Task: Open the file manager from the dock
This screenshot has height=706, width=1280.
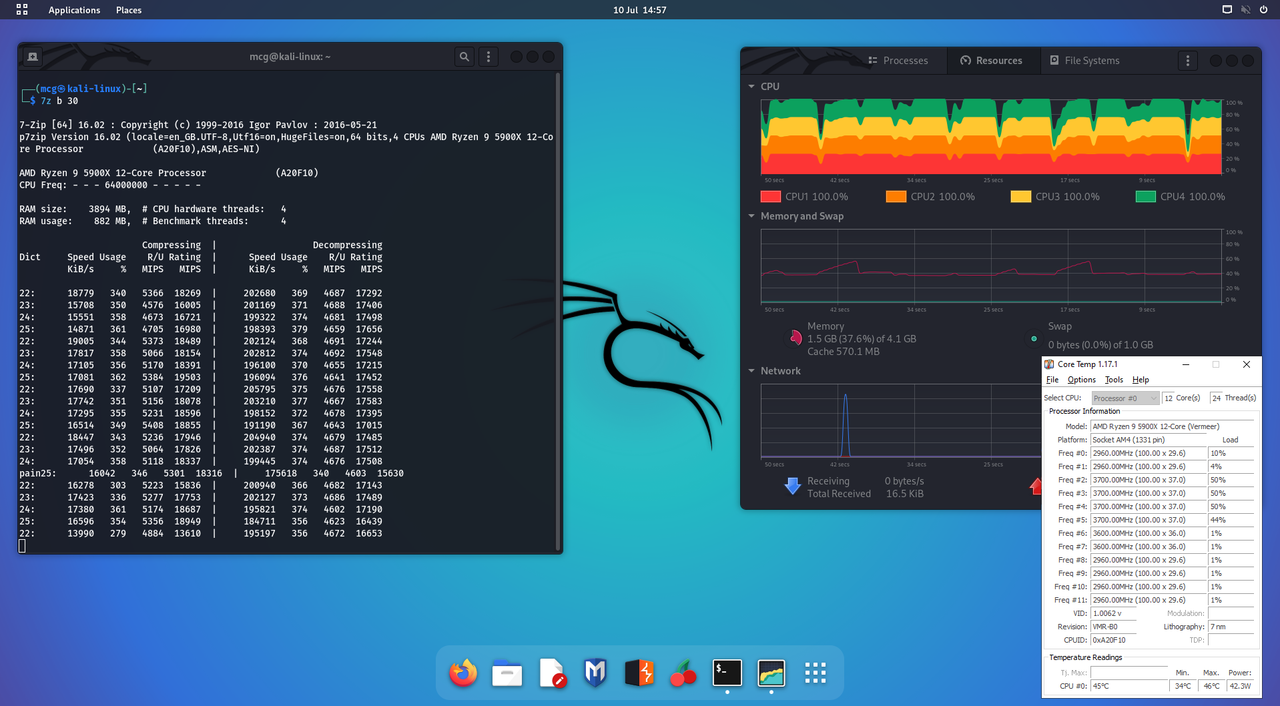Action: point(507,673)
